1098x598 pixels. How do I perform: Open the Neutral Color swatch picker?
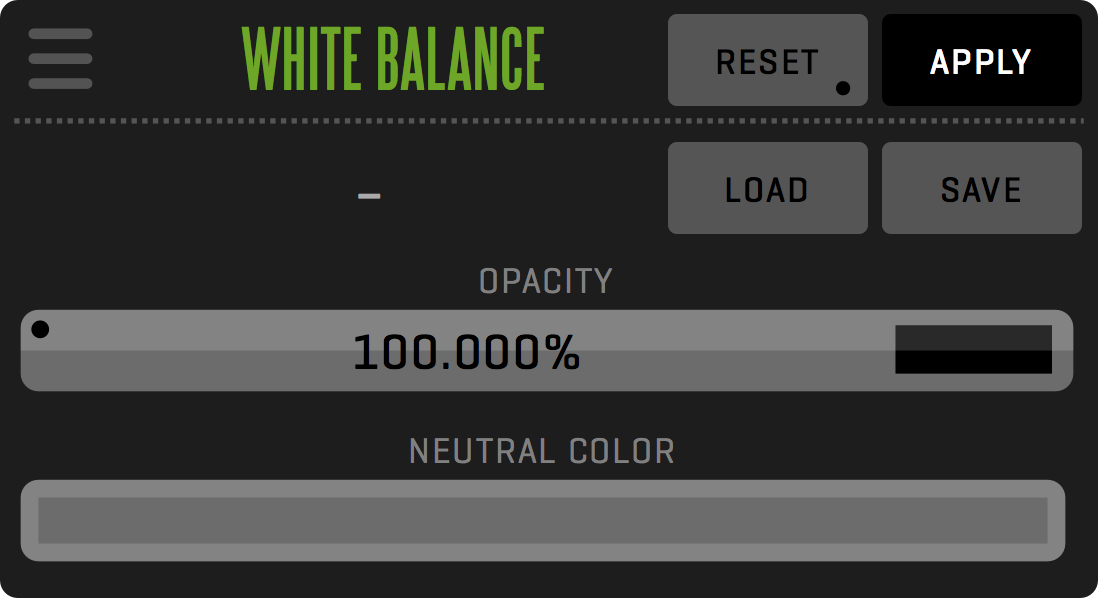[542, 521]
